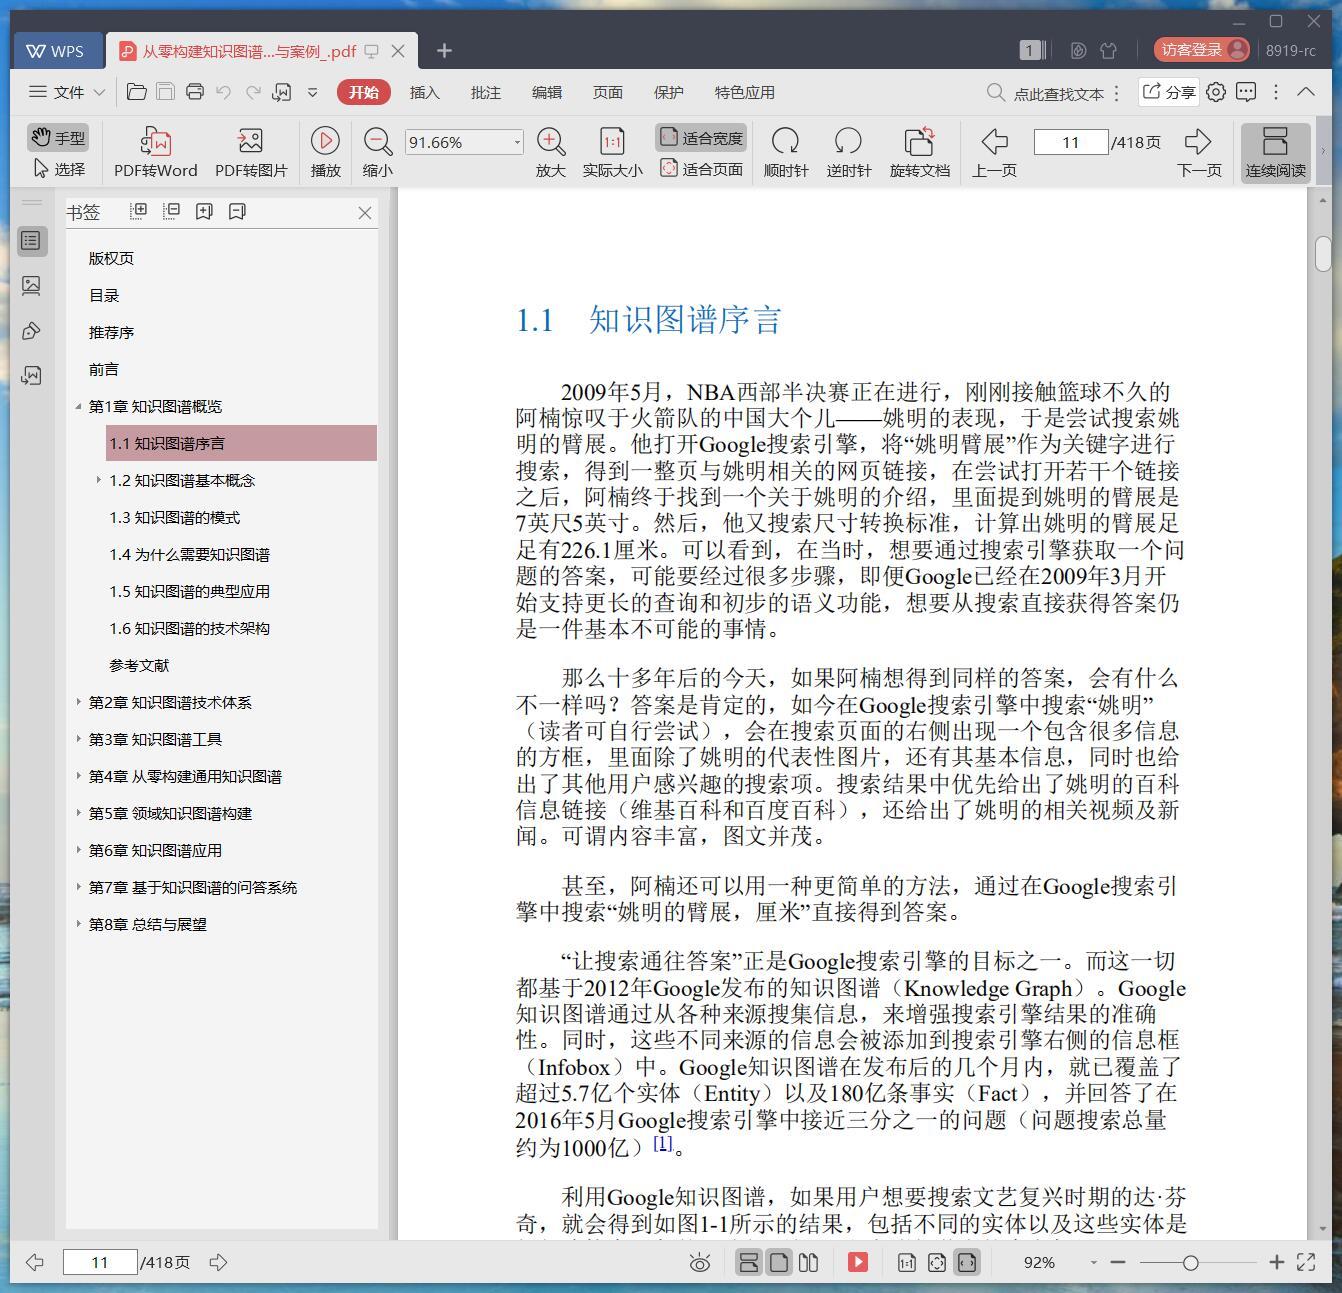Open the settings gear icon
The width and height of the screenshot is (1342, 1293).
point(1215,92)
